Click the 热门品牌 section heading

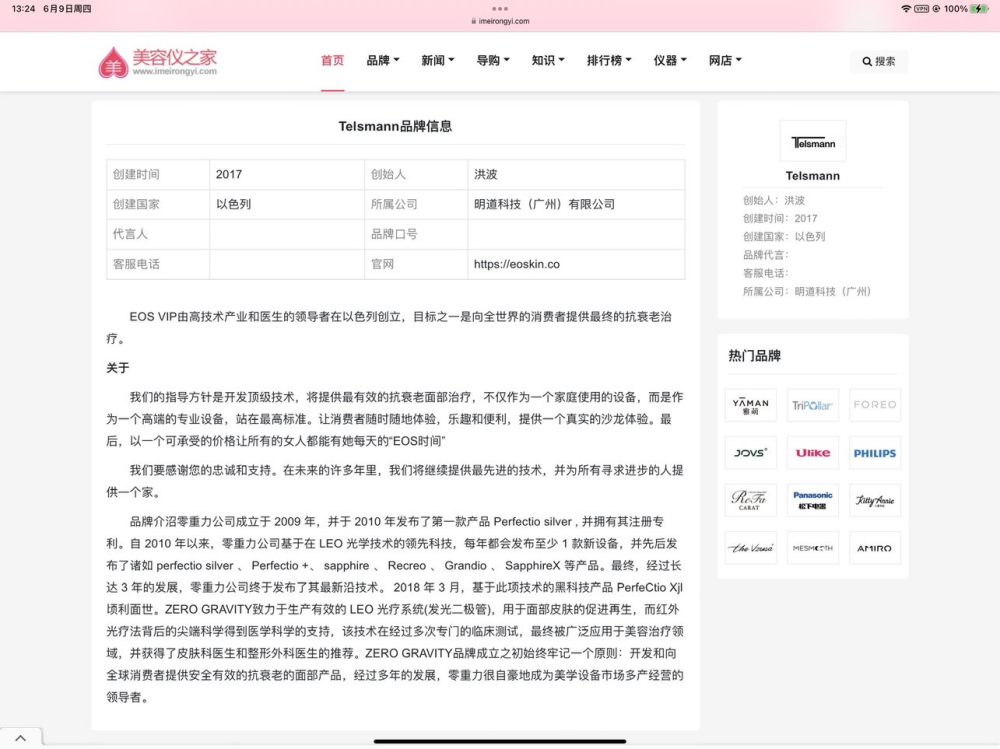754,356
